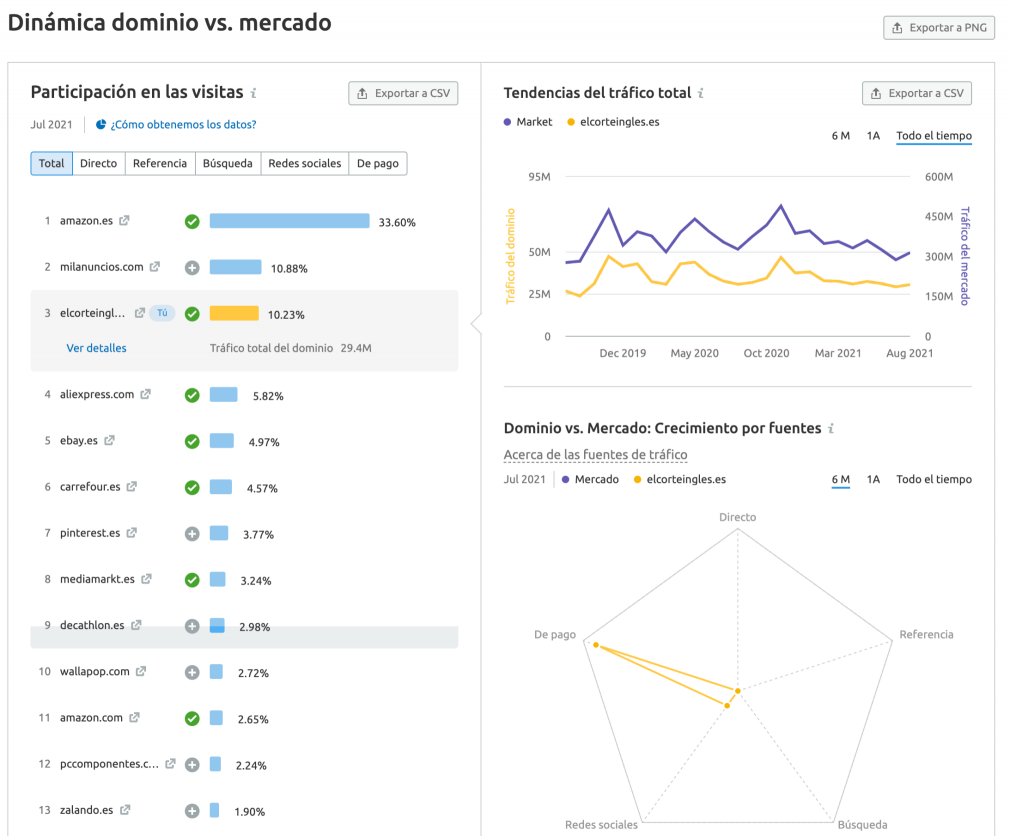
Task: Deselect amazon.es green checkmark
Action: 192,222
